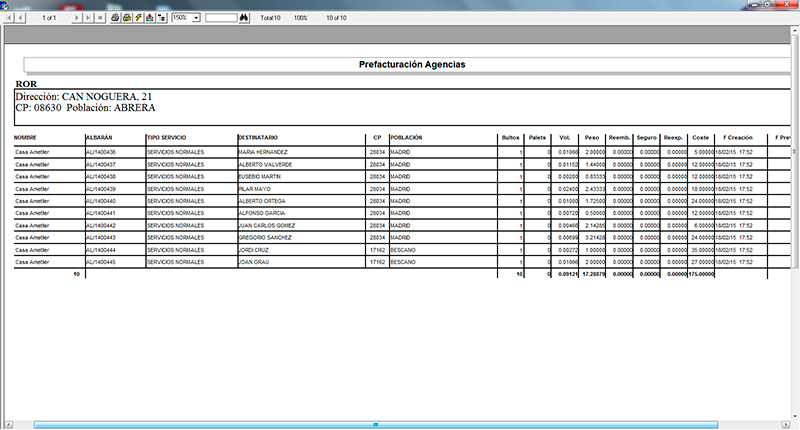Click the Palets column header
The width and height of the screenshot is (800, 430).
coord(537,138)
